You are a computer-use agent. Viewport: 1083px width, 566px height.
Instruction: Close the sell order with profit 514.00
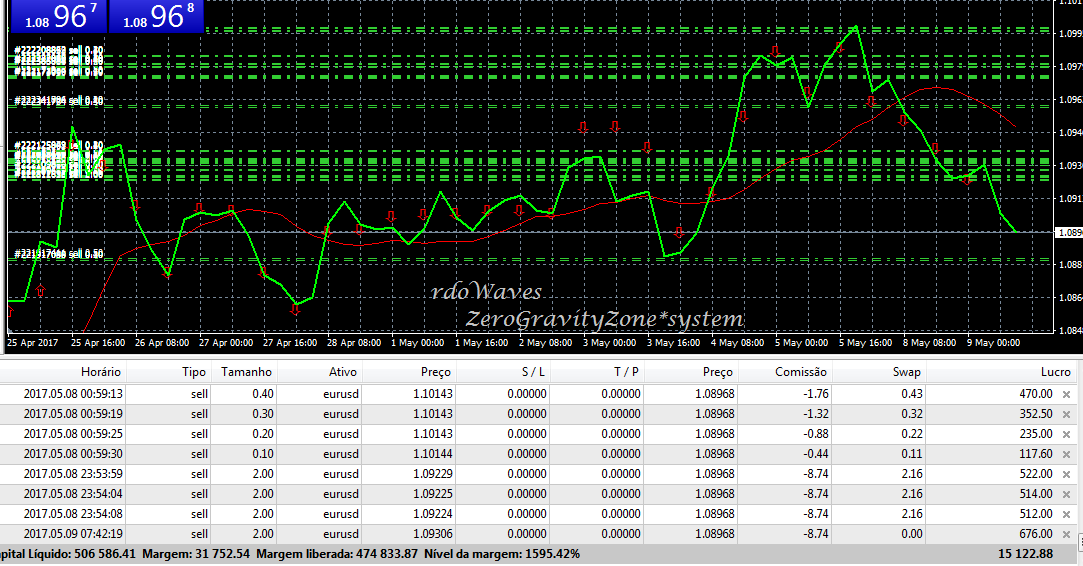point(1066,494)
